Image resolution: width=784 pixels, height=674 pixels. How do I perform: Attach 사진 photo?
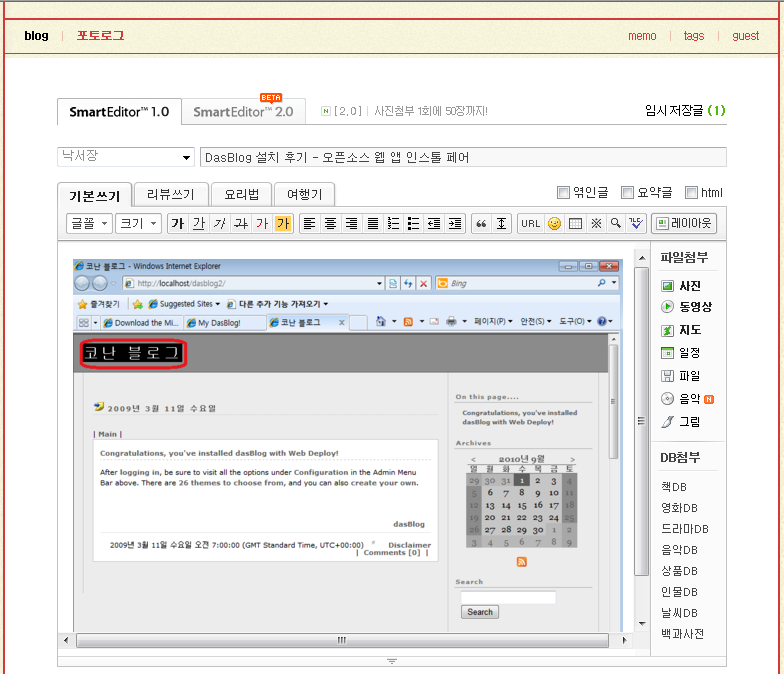coord(681,286)
